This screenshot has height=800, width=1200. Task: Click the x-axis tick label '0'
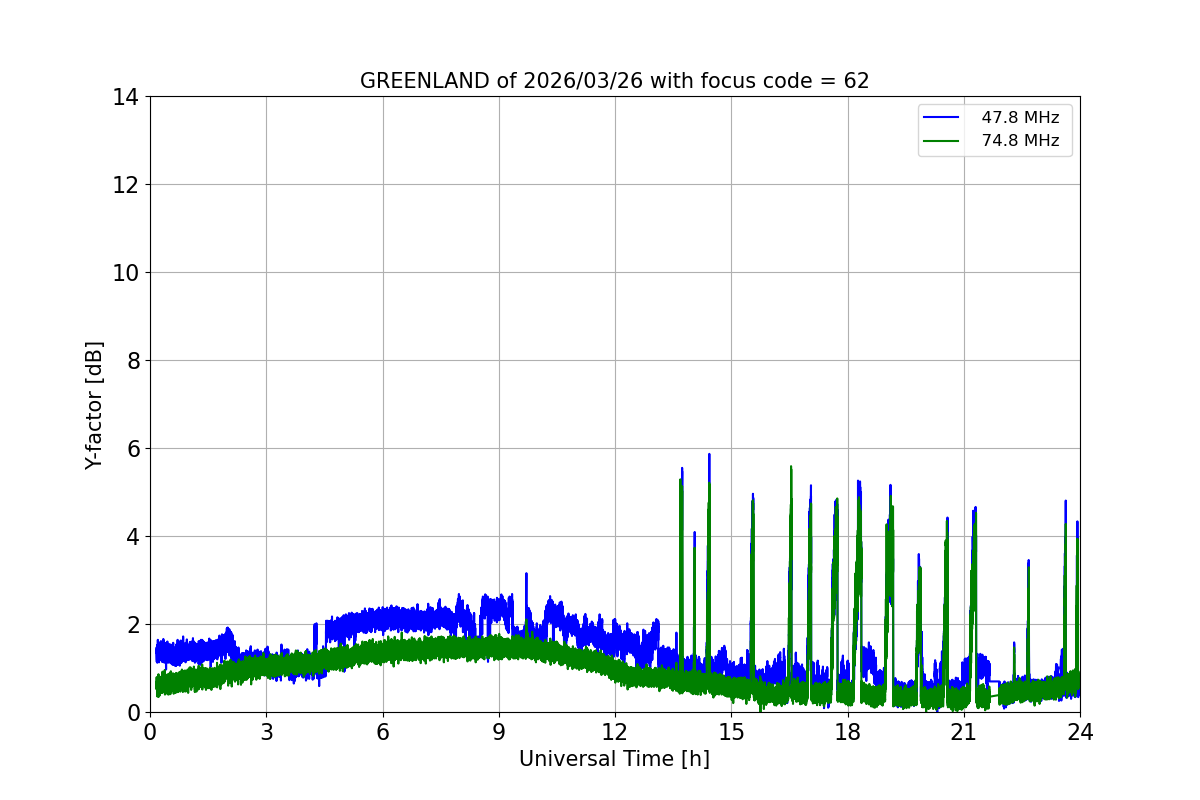click(150, 732)
